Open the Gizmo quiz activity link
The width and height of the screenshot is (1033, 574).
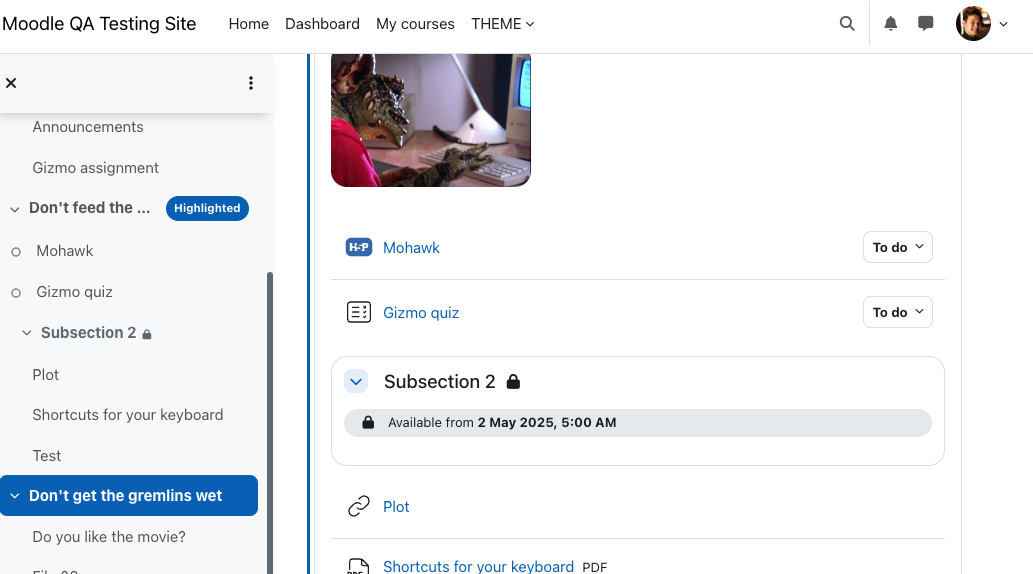pyautogui.click(x=421, y=313)
